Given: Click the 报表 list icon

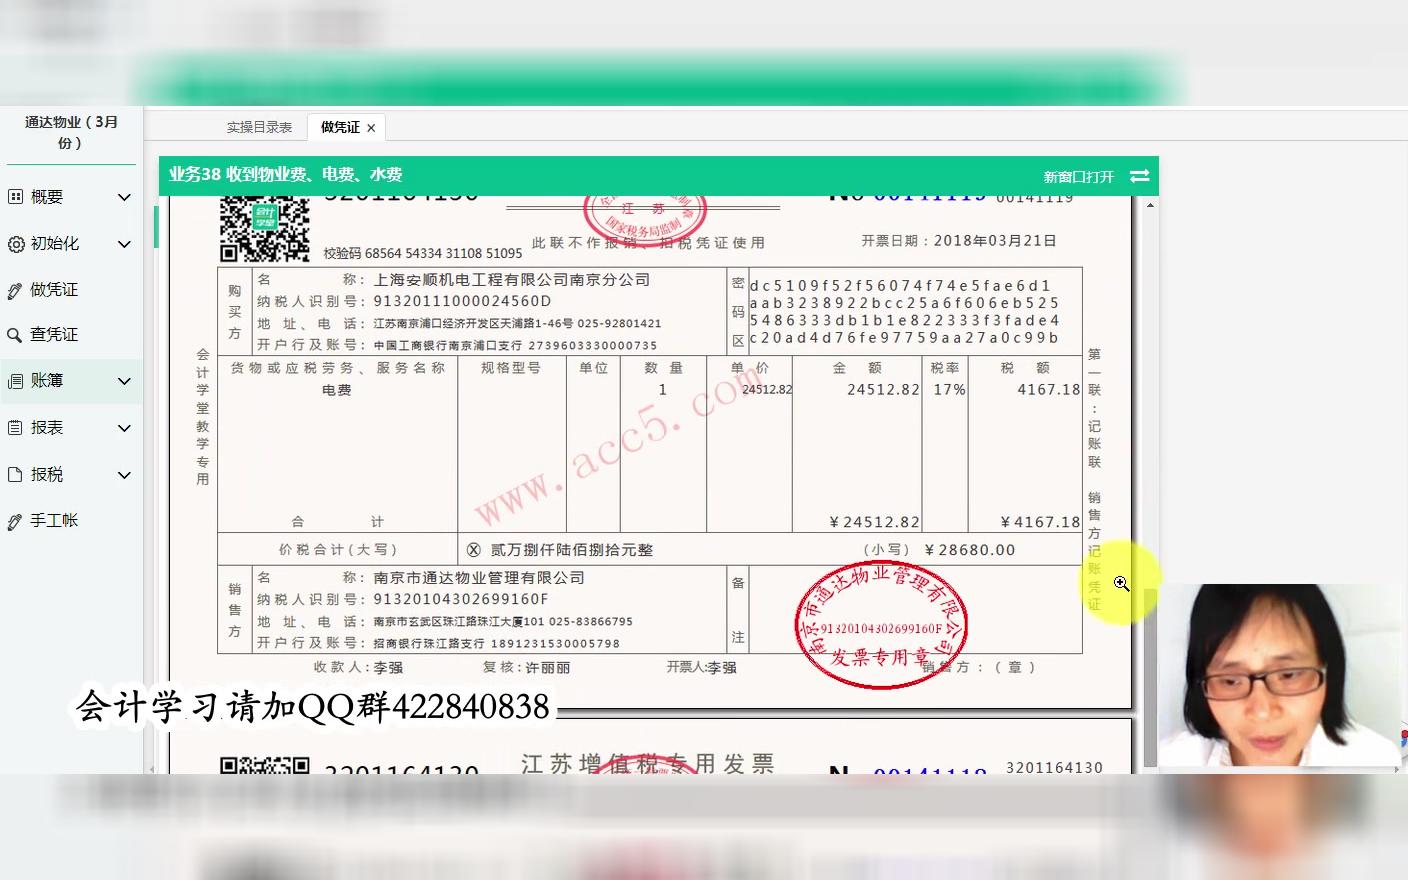Looking at the screenshot, I should [15, 428].
